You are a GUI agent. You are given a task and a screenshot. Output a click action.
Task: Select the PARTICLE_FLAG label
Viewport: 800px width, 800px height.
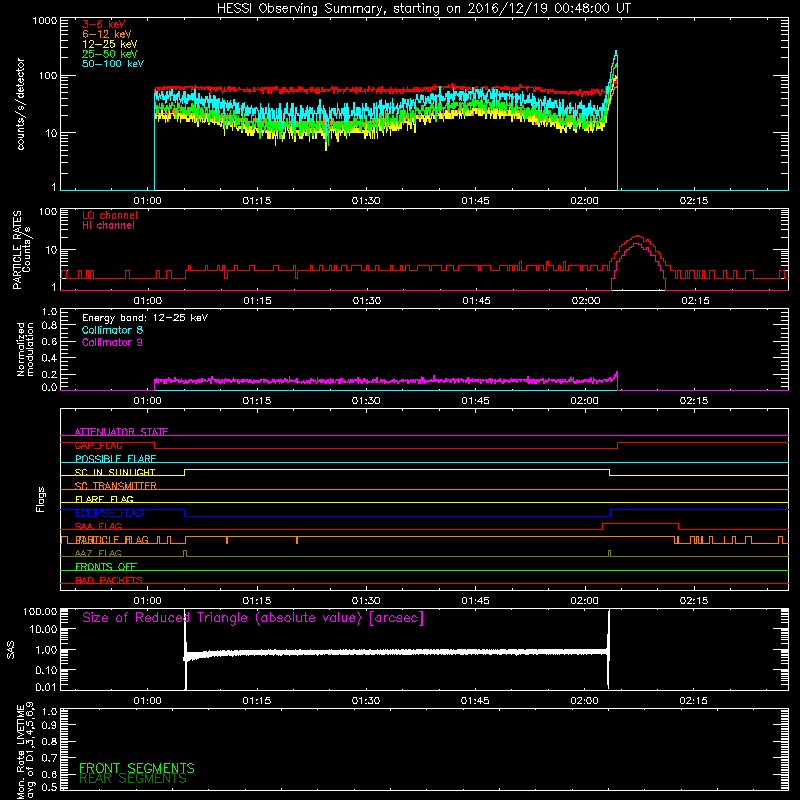click(x=112, y=540)
